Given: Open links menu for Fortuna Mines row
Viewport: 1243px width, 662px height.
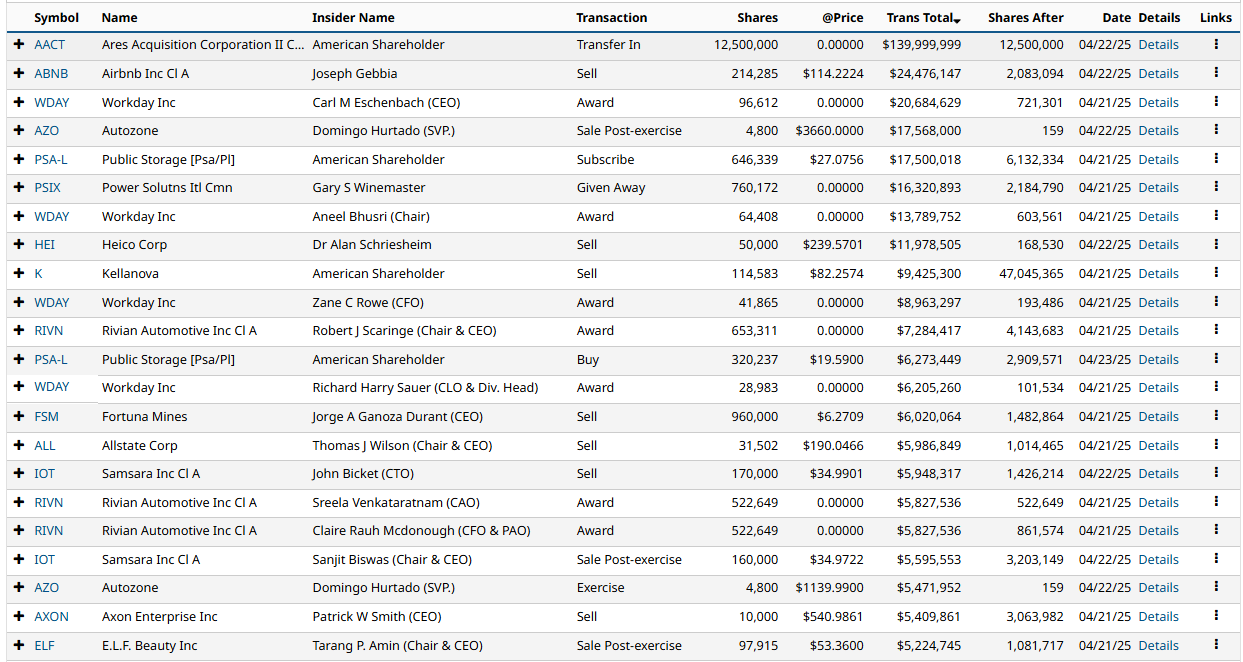Looking at the screenshot, I should tap(1216, 416).
